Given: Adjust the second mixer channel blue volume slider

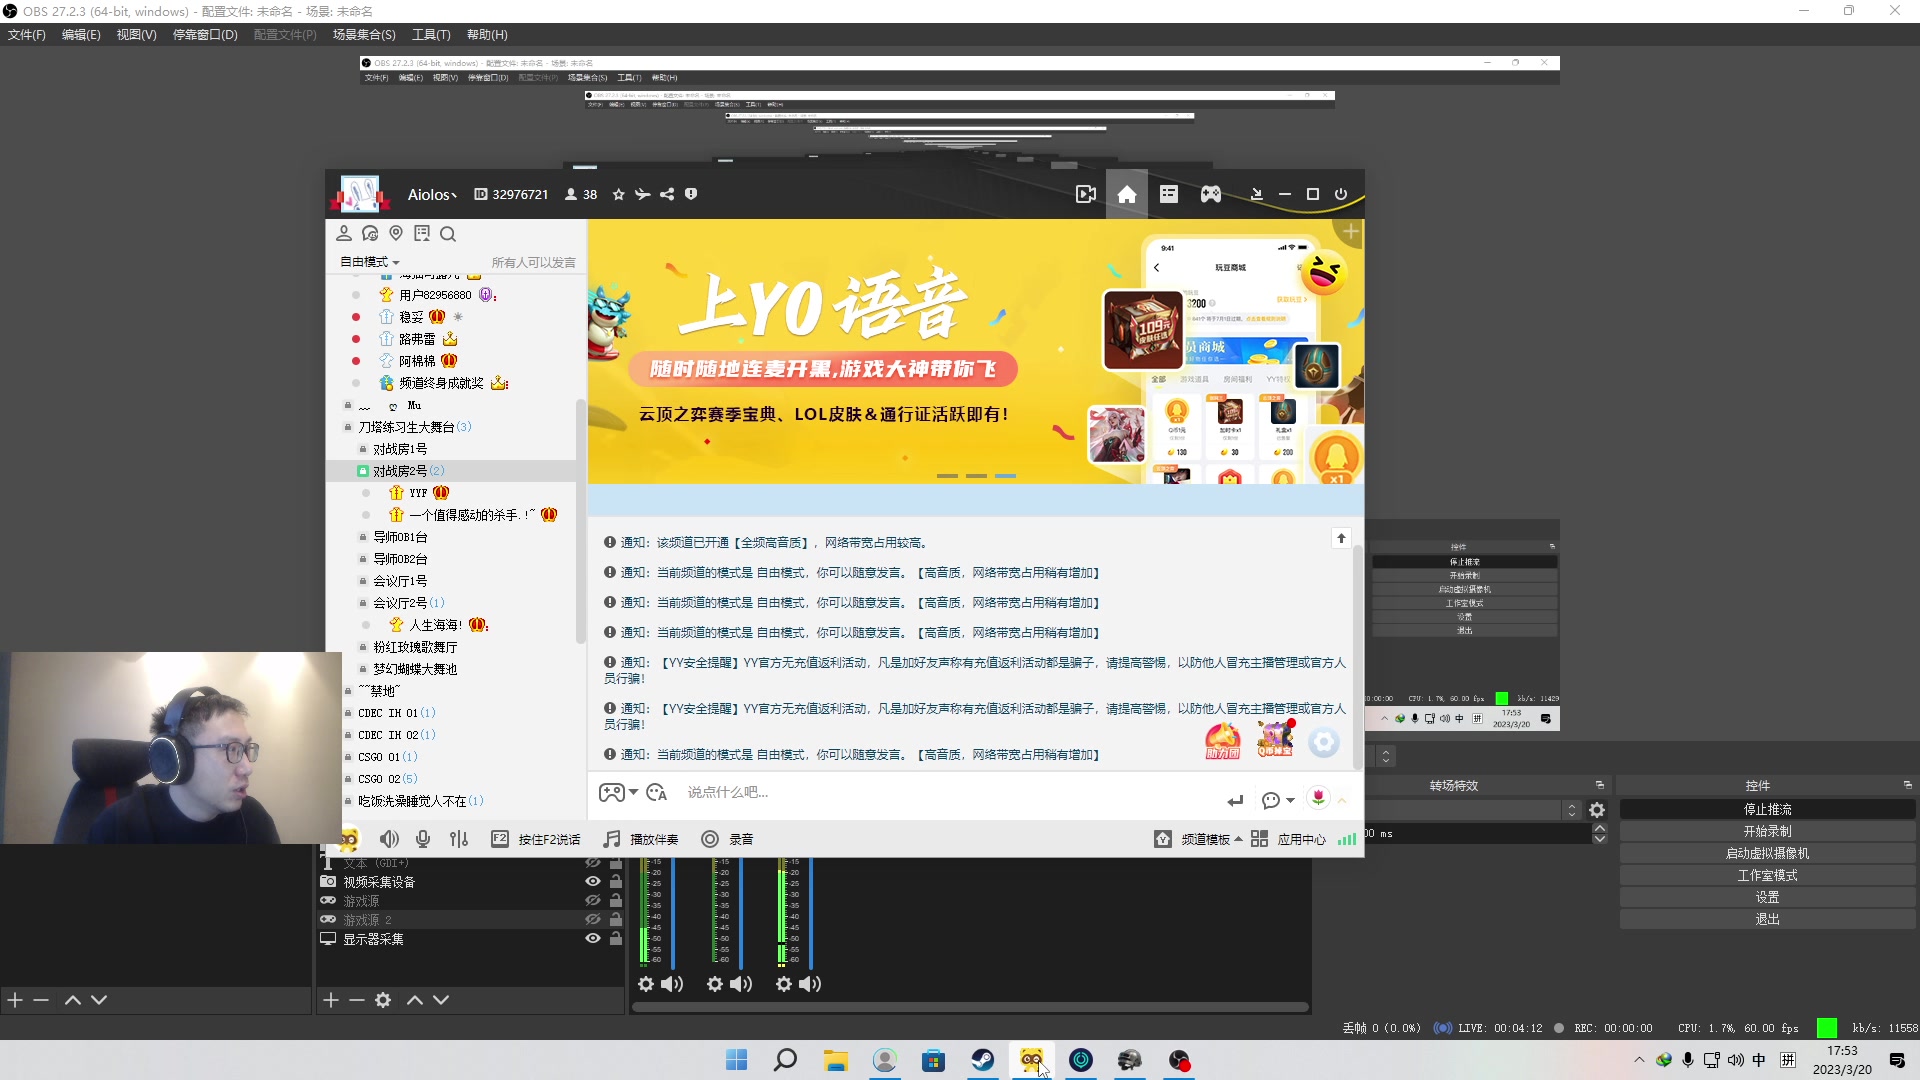Looking at the screenshot, I should (x=741, y=913).
